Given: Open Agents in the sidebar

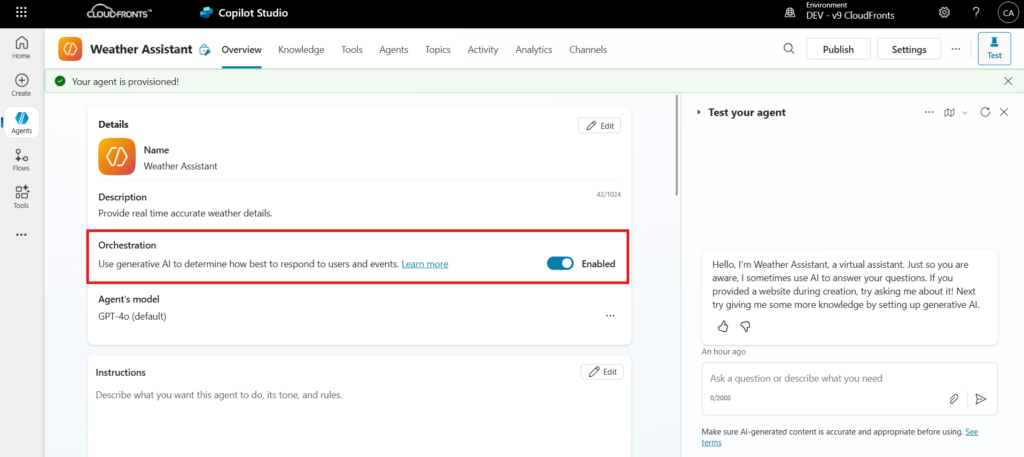Looking at the screenshot, I should [x=22, y=122].
